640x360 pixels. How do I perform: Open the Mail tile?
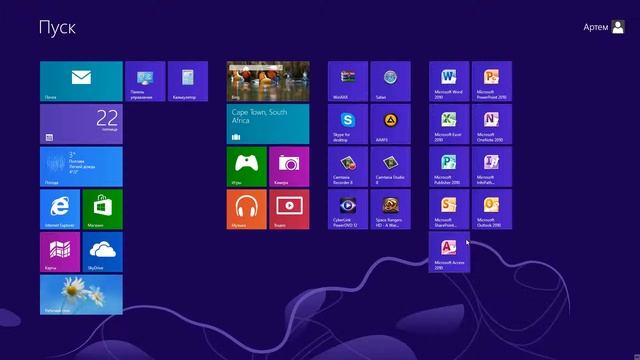click(81, 81)
